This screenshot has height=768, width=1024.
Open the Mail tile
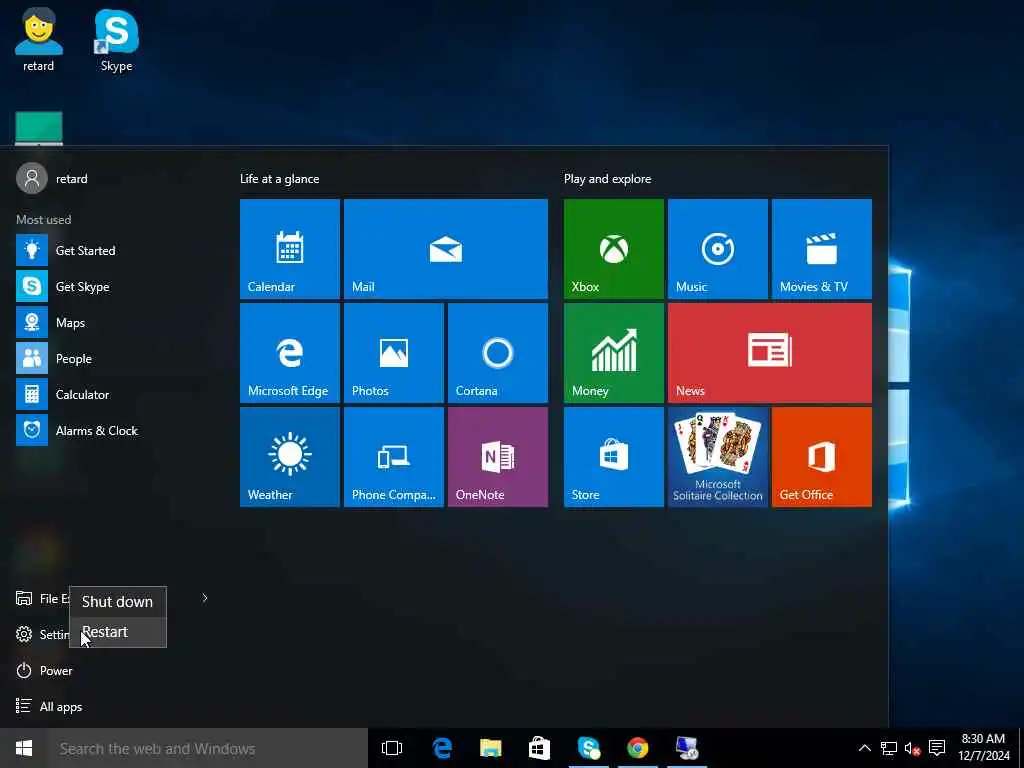coord(445,249)
